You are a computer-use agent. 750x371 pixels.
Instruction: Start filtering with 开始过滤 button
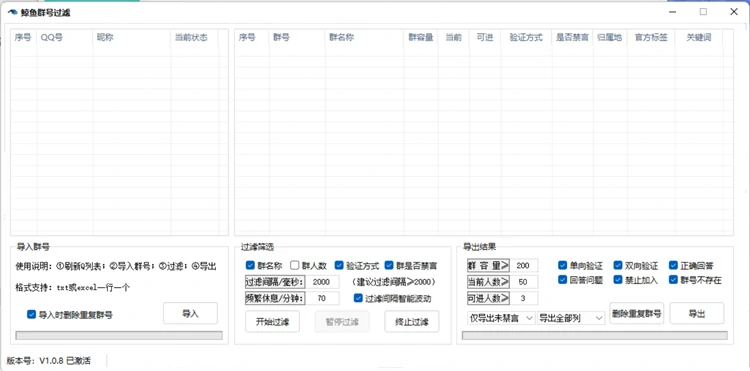pyautogui.click(x=273, y=322)
